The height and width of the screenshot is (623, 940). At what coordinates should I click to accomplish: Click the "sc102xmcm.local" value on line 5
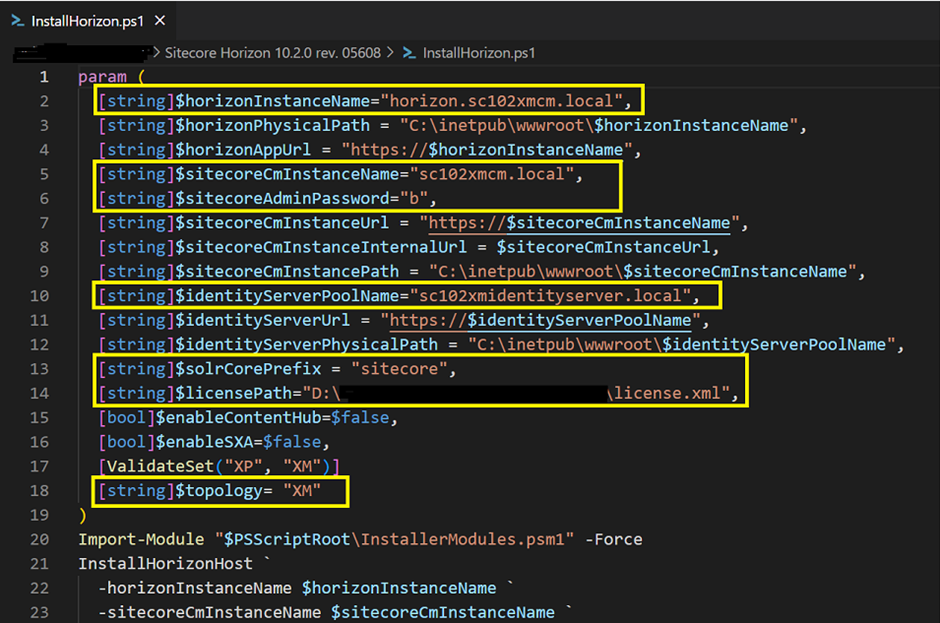point(492,174)
